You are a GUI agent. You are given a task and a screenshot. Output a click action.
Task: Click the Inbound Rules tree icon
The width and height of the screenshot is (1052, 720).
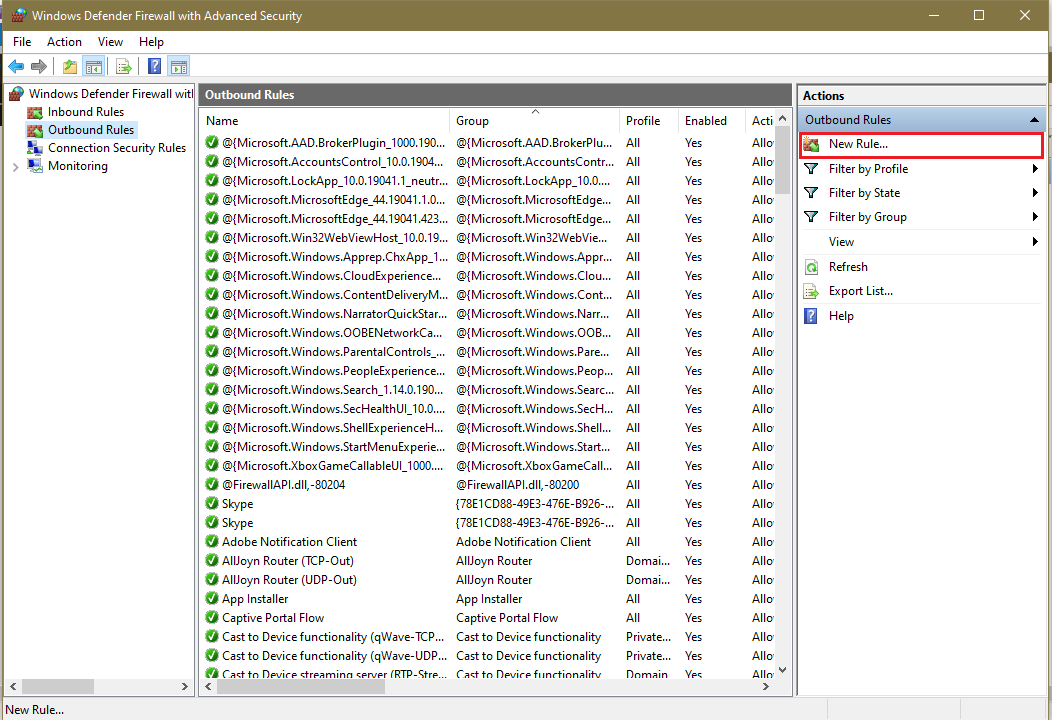click(x=35, y=112)
